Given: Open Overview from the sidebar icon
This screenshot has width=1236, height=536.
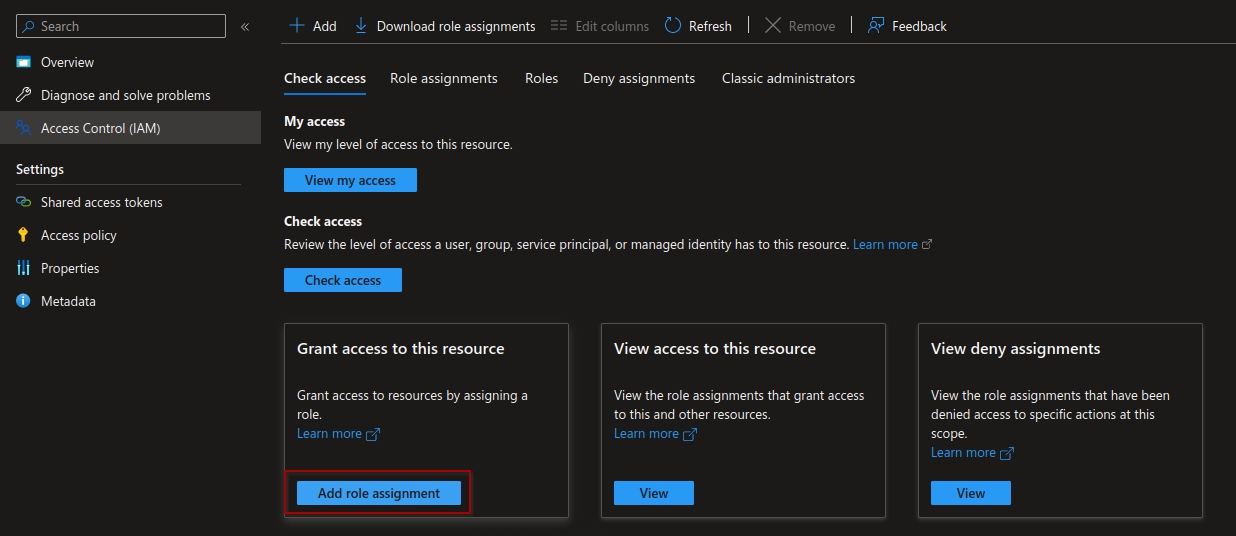Looking at the screenshot, I should coord(24,62).
